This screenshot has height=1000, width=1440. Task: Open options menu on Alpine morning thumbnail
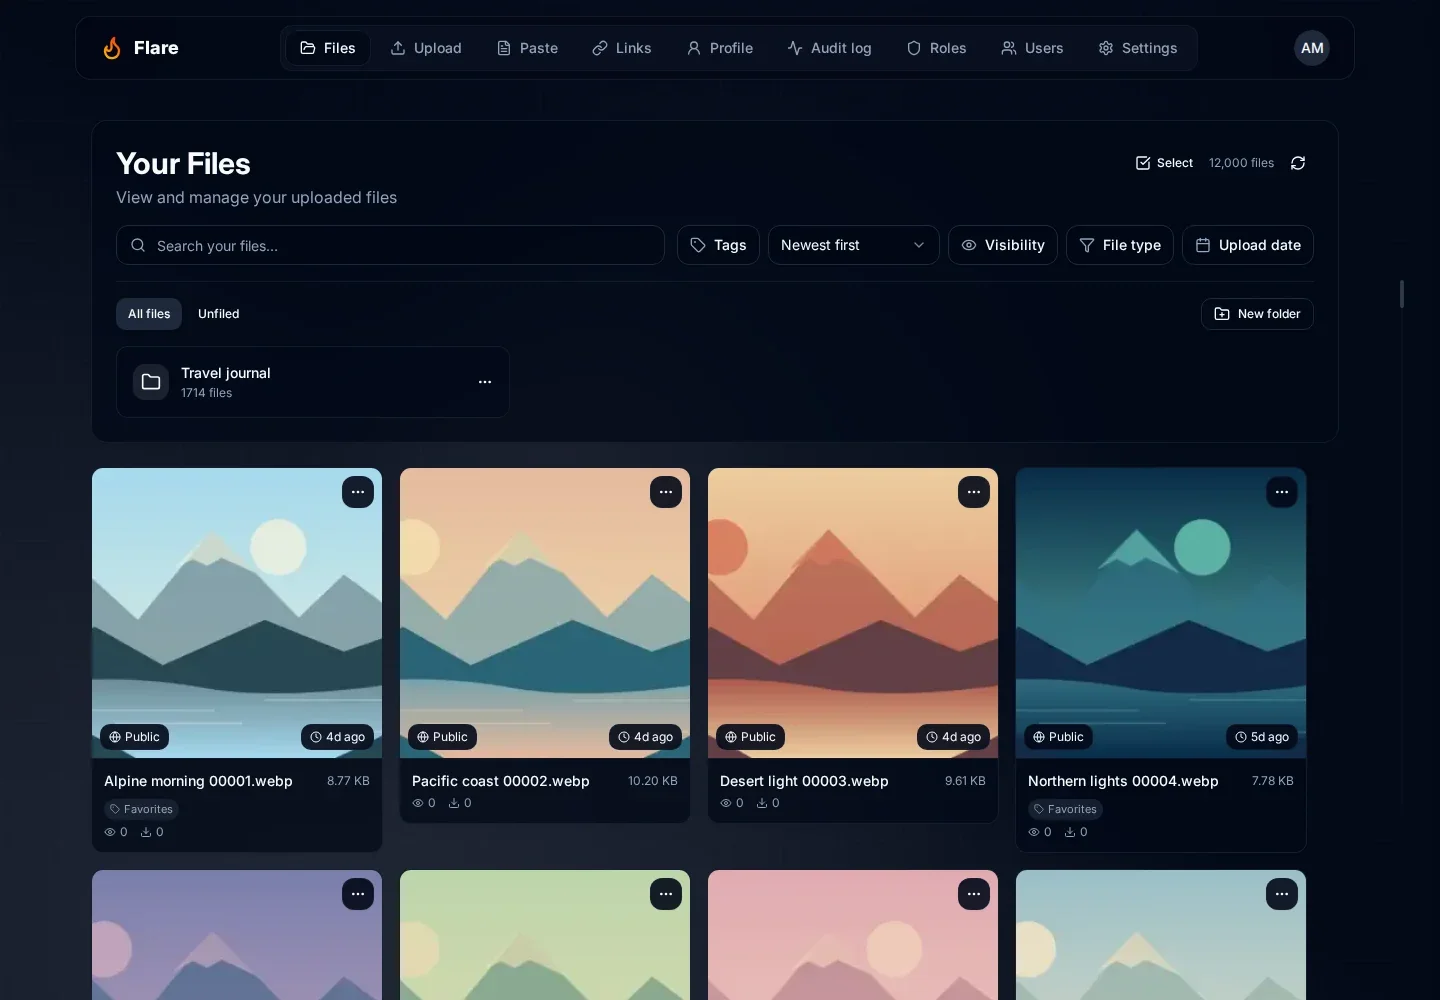(x=358, y=492)
